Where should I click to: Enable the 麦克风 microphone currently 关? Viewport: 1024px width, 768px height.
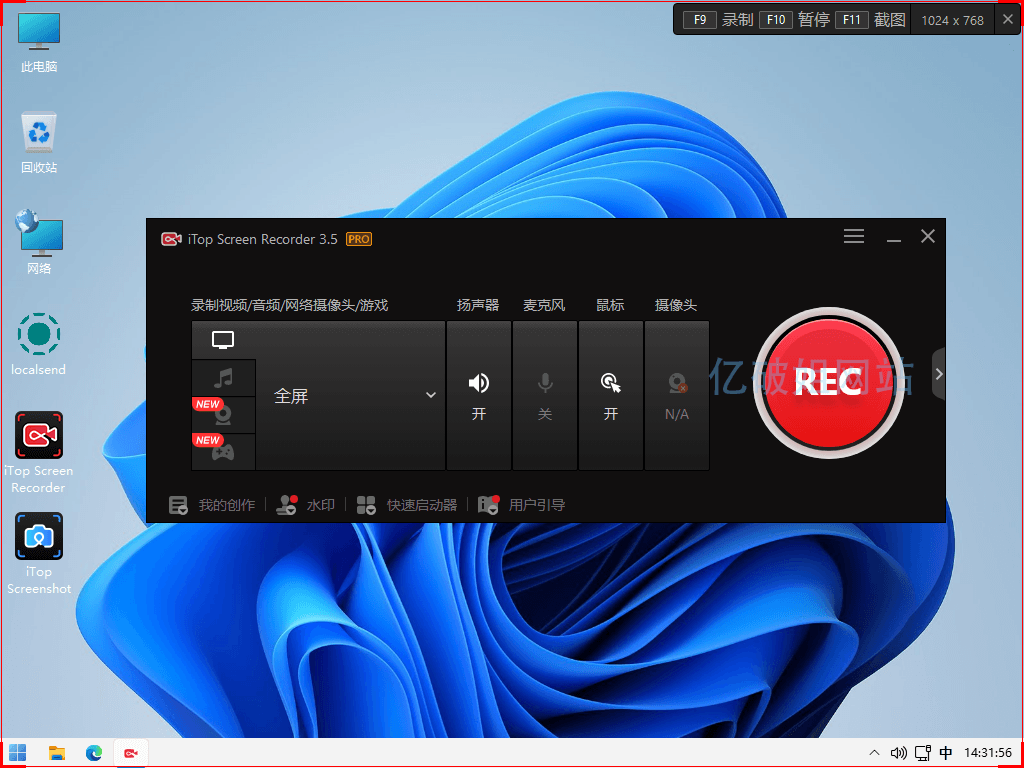tap(544, 393)
